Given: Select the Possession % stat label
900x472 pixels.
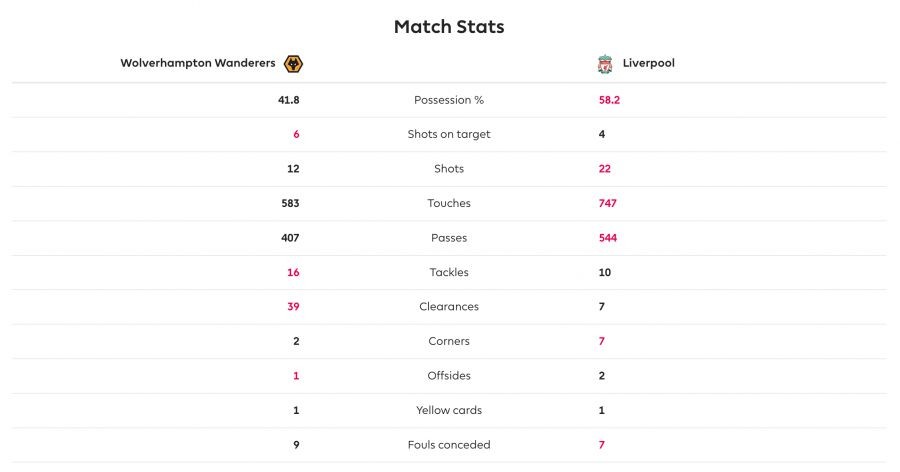Looking at the screenshot, I should [x=449, y=100].
